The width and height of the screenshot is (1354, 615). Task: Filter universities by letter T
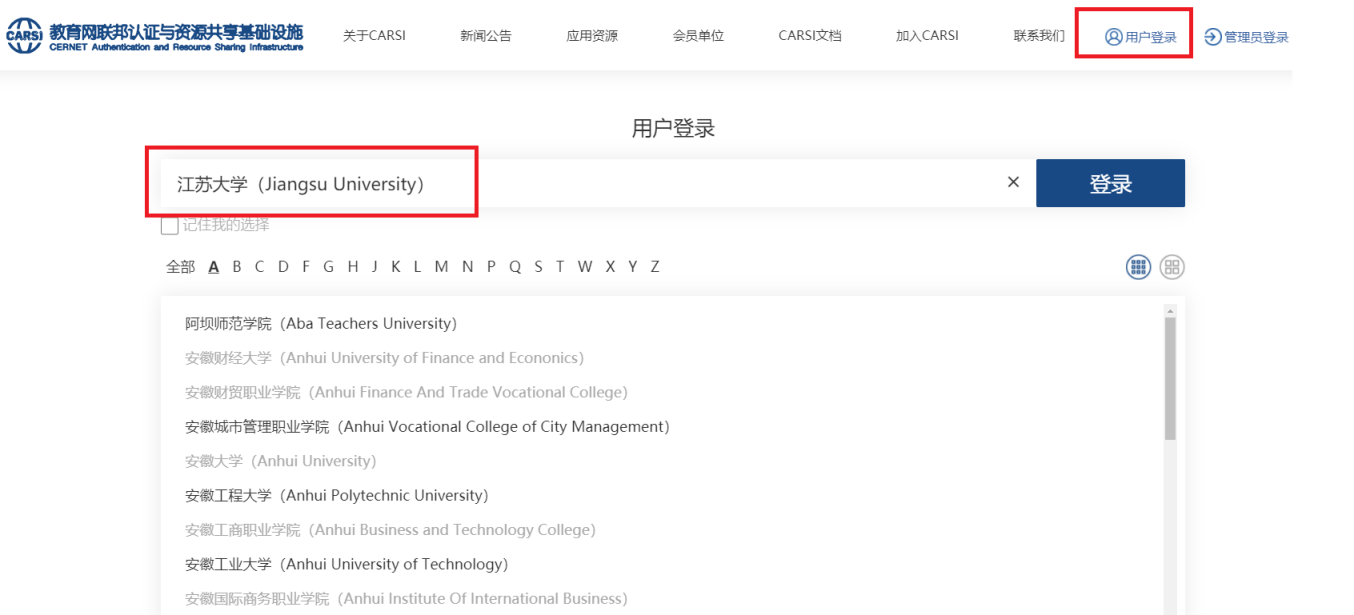[560, 267]
